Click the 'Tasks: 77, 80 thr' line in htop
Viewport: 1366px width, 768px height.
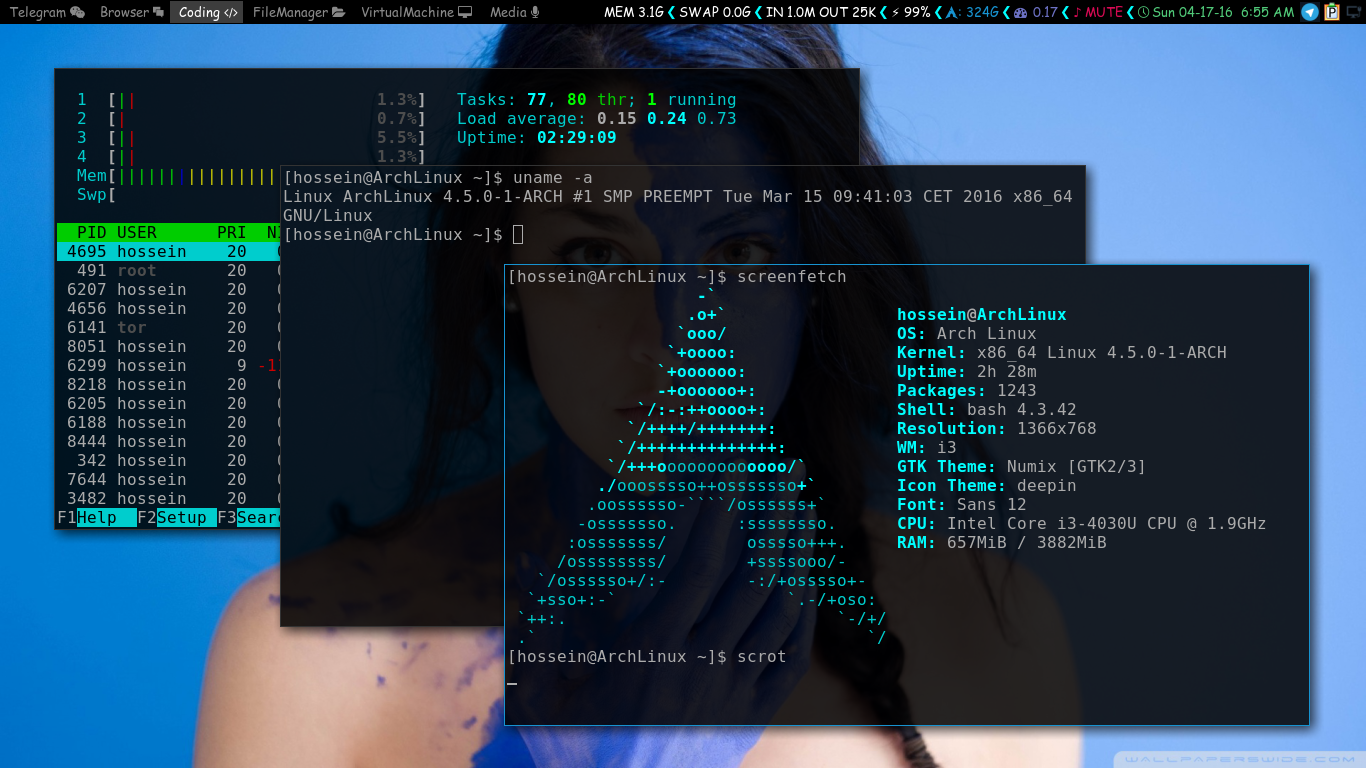click(x=596, y=100)
